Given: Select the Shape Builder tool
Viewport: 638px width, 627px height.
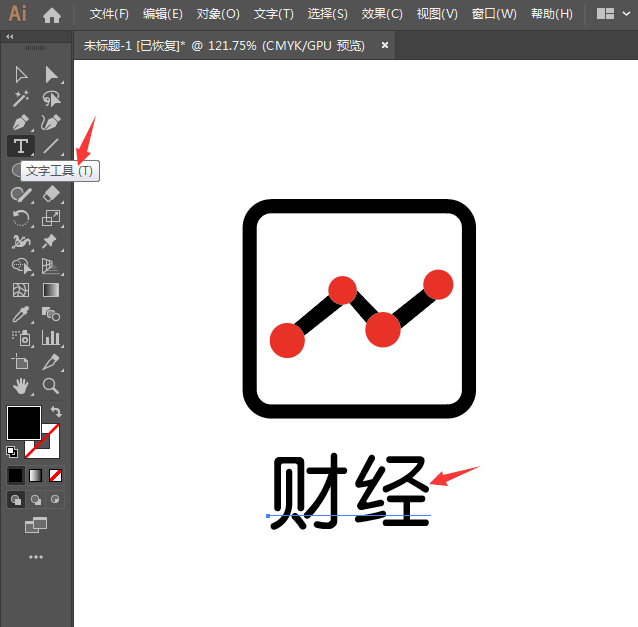Looking at the screenshot, I should point(21,266).
